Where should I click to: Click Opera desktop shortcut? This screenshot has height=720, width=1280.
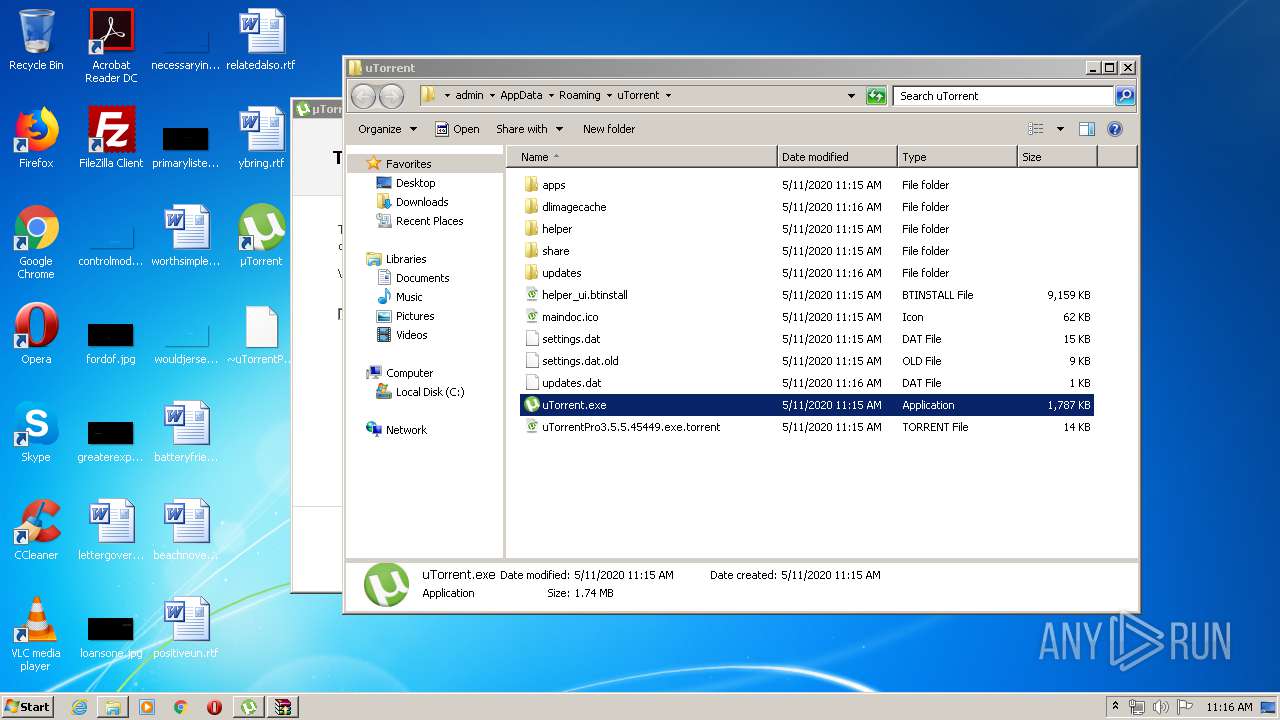click(36, 334)
